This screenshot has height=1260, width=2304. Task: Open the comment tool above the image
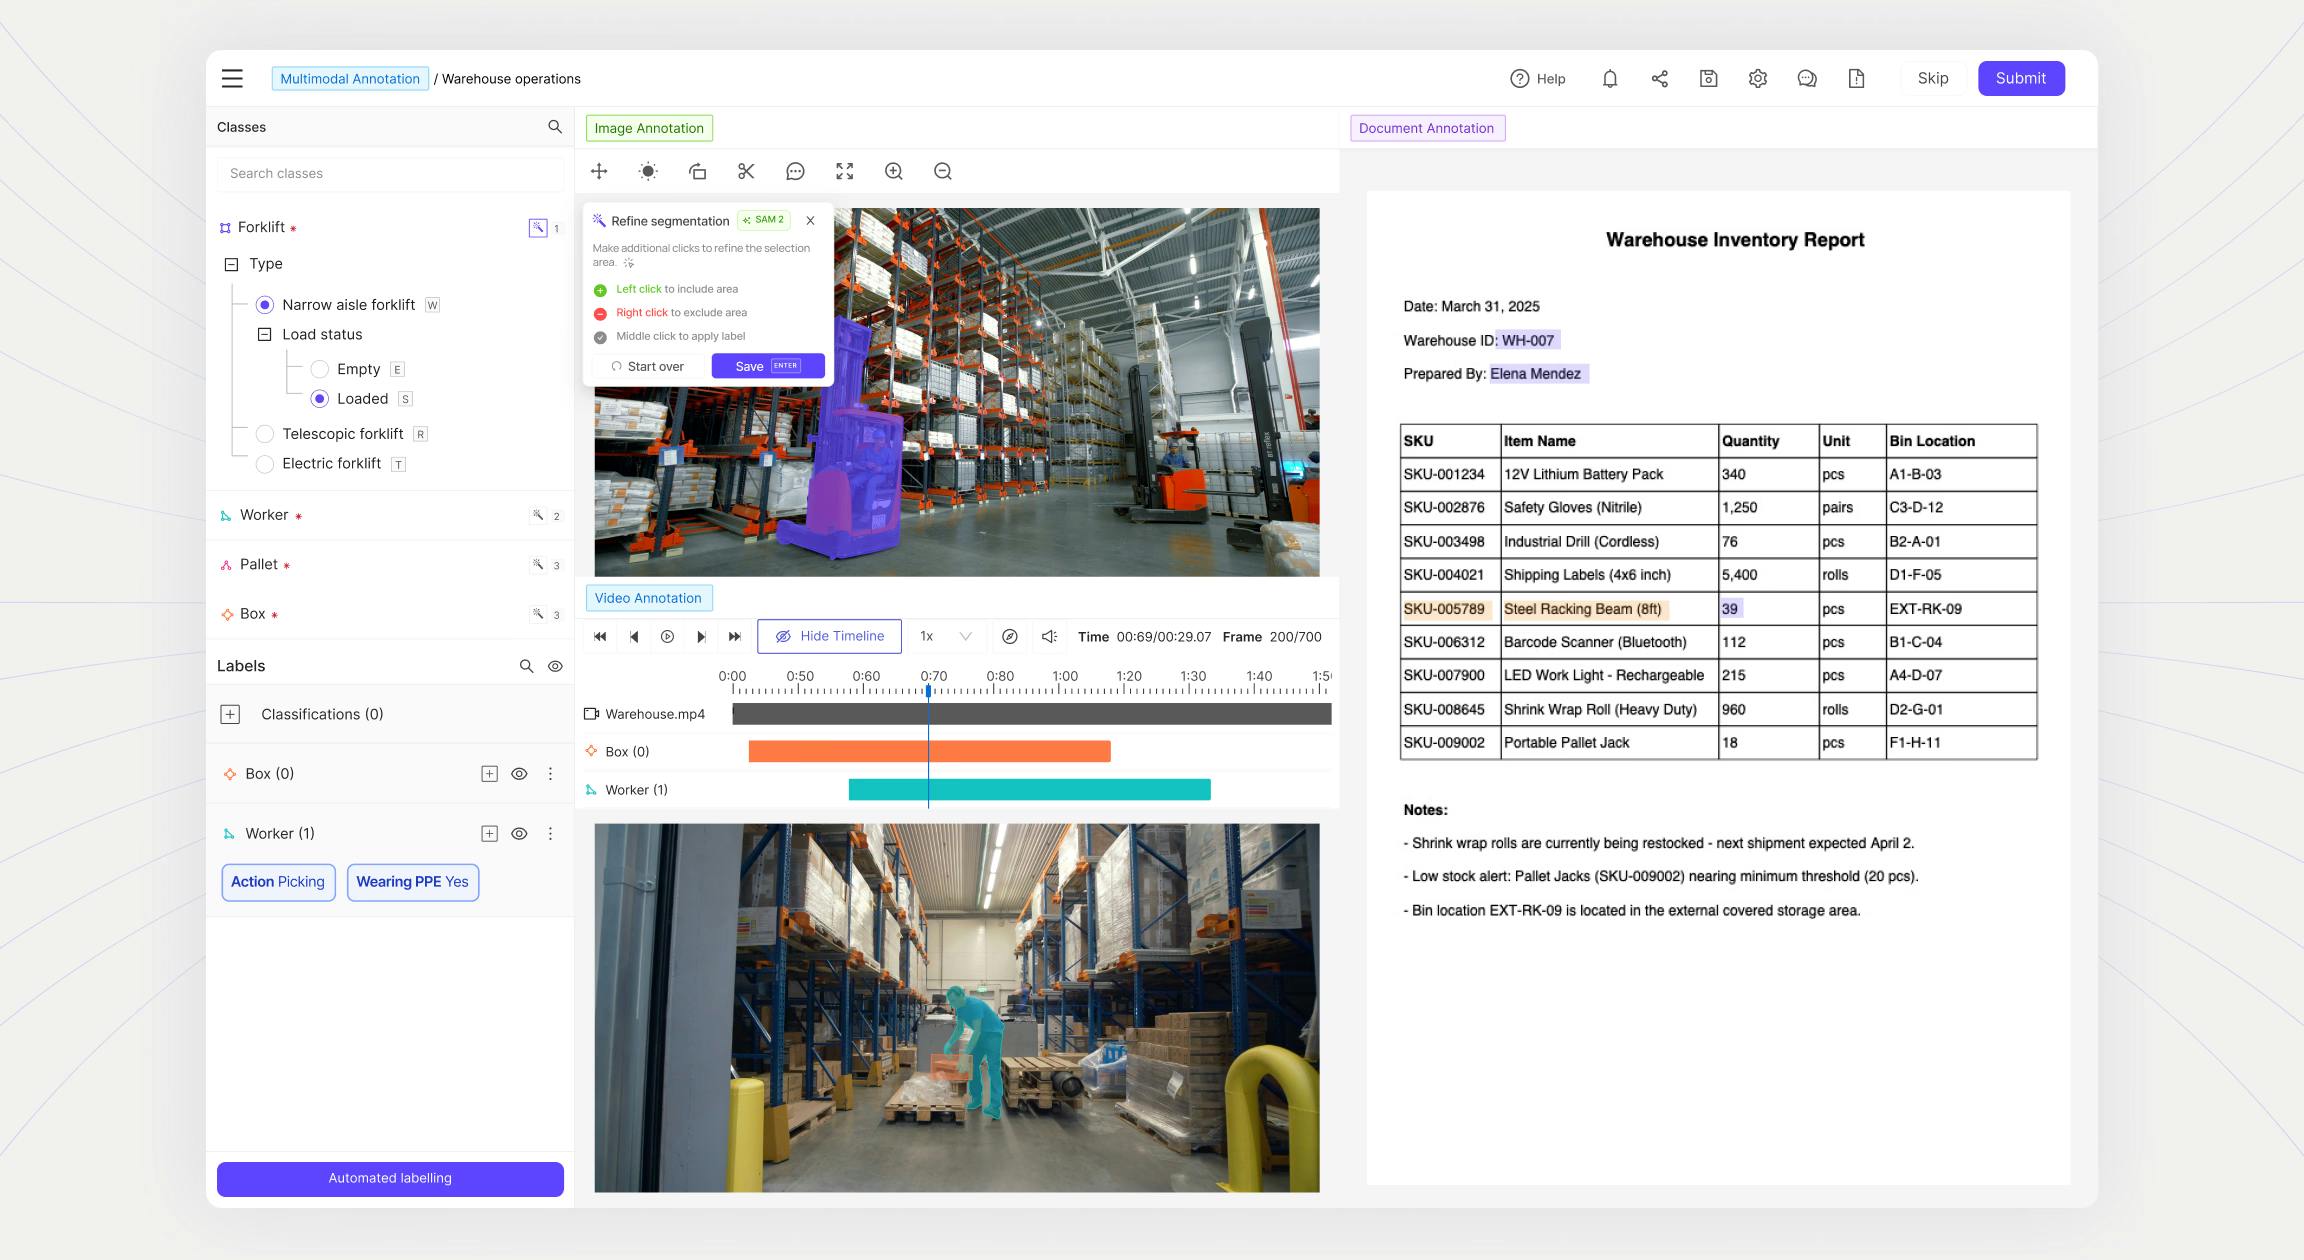pos(795,171)
